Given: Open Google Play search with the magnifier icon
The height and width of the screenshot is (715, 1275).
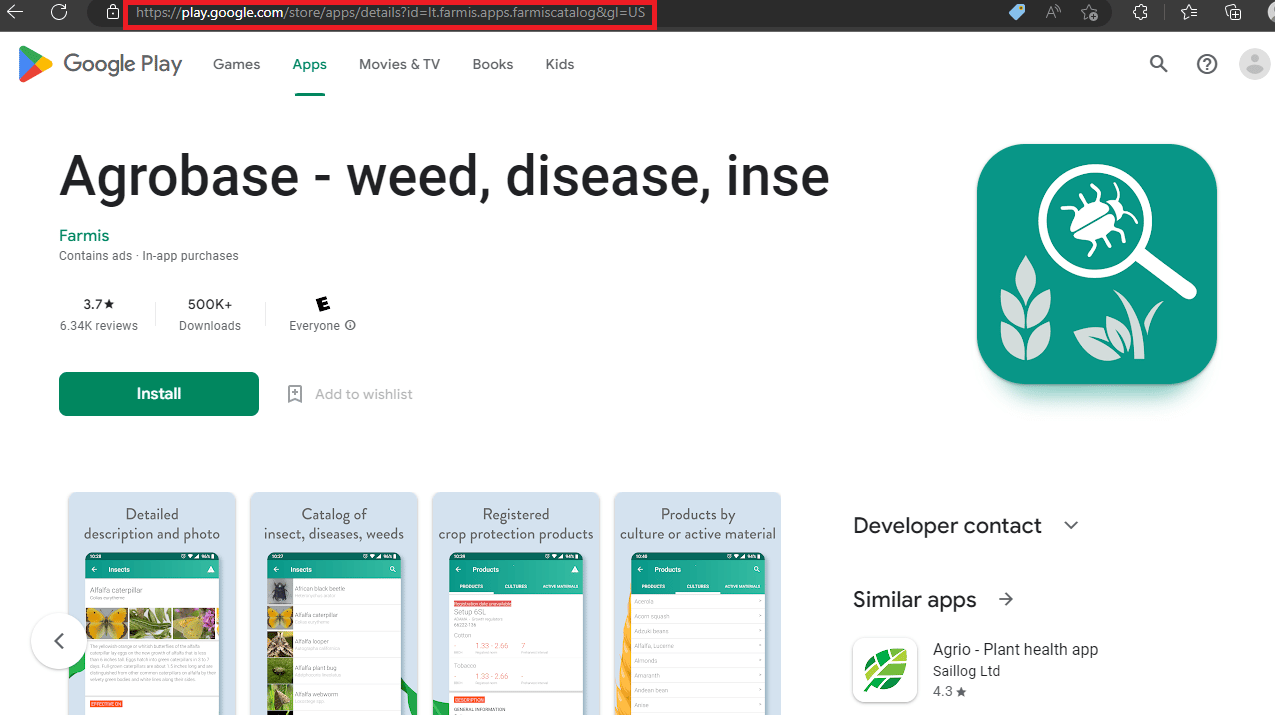Looking at the screenshot, I should [1159, 64].
